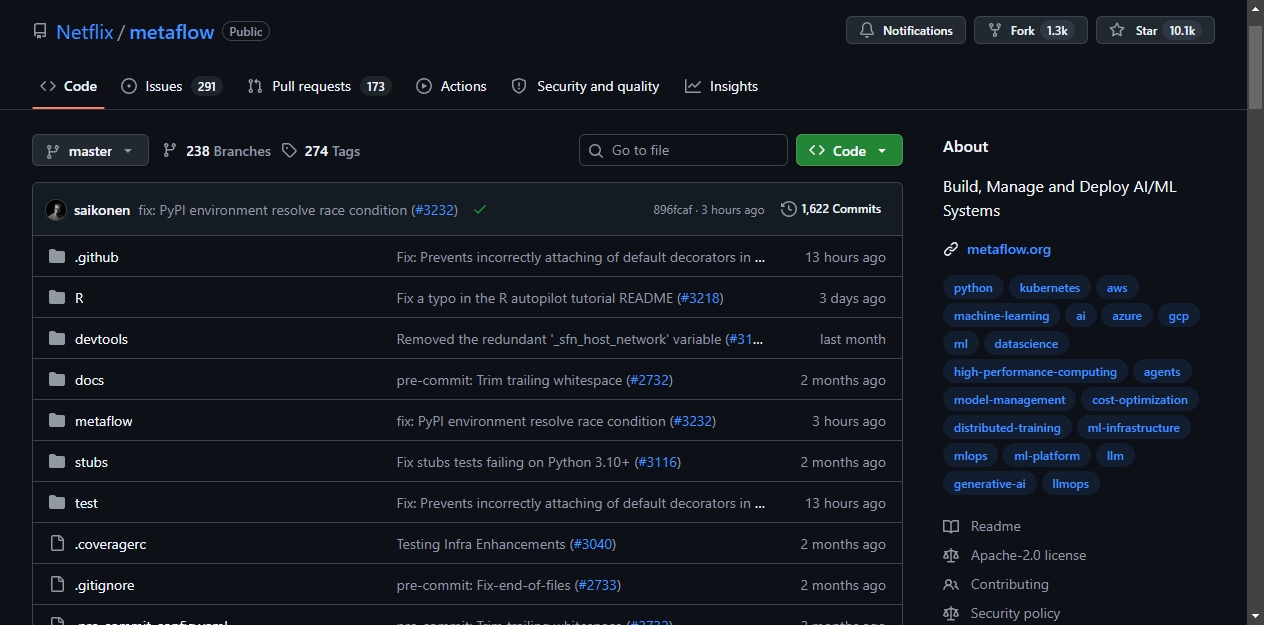This screenshot has height=625, width=1264.
Task: Click the Notifications button
Action: tap(906, 31)
